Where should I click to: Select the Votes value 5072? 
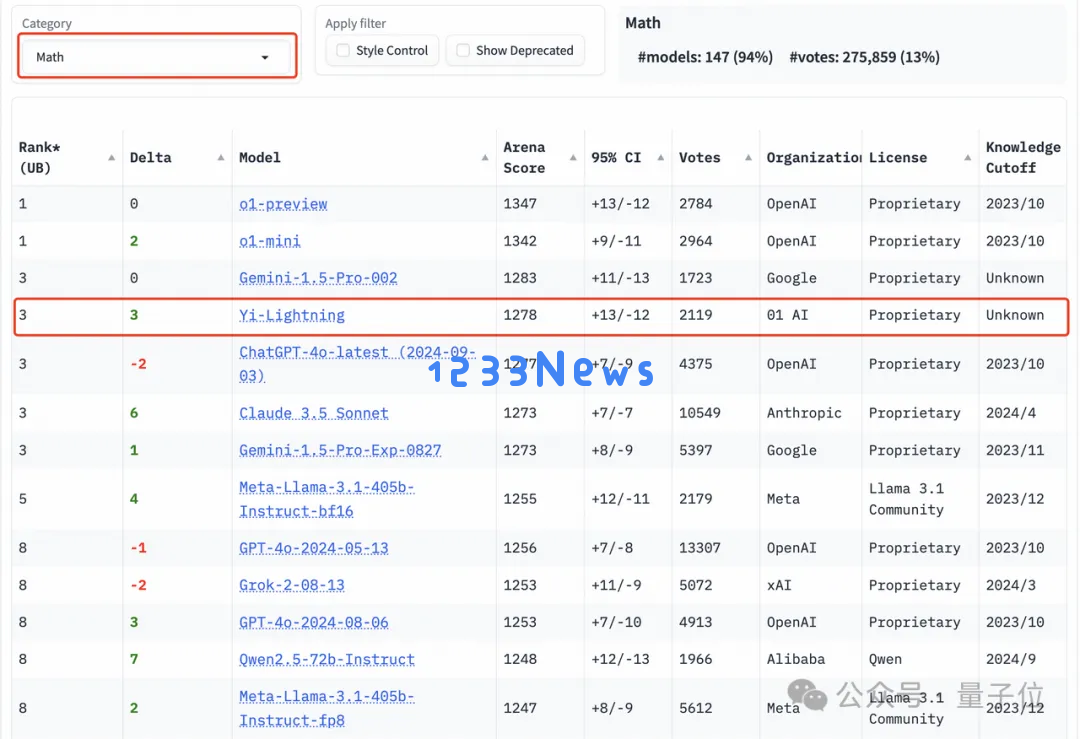[696, 585]
